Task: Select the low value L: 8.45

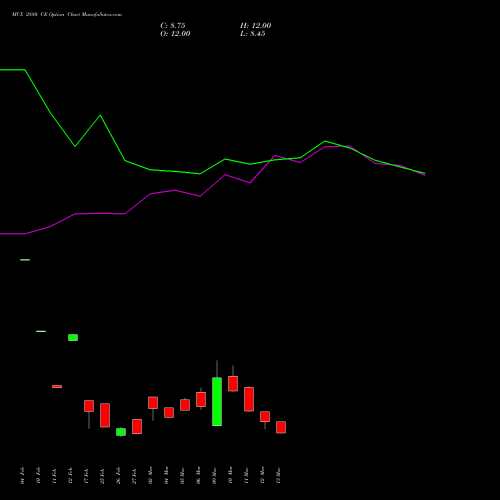Action: (252, 34)
